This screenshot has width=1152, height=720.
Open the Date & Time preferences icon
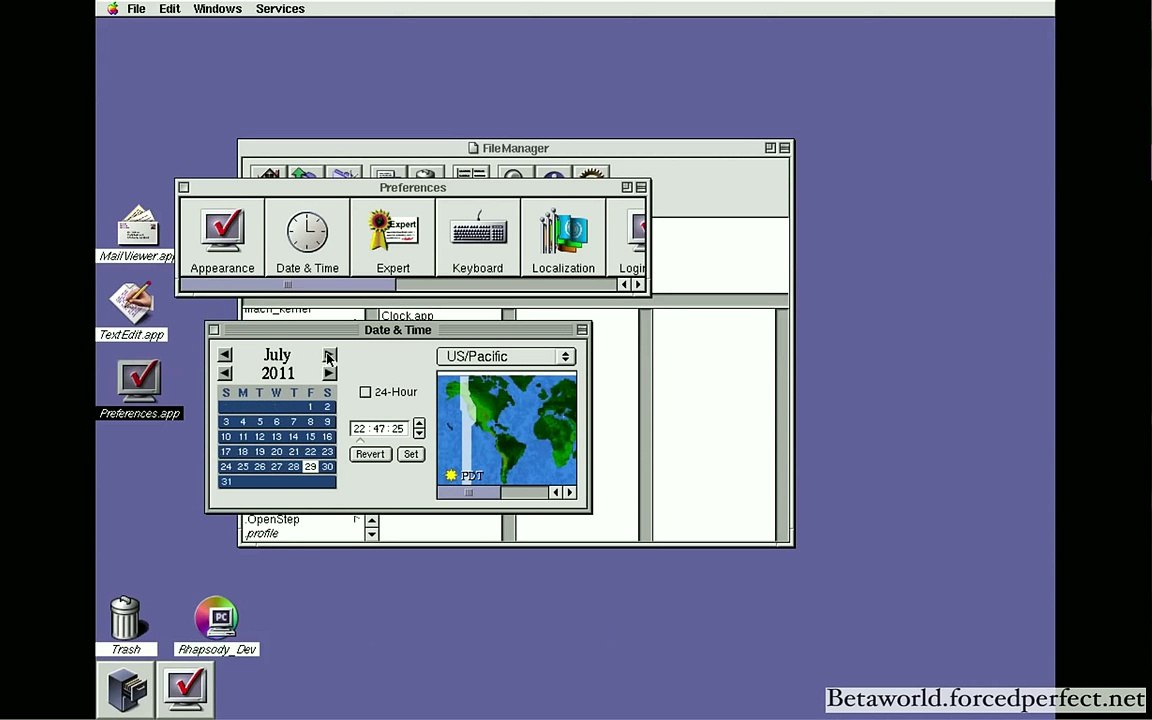click(307, 237)
